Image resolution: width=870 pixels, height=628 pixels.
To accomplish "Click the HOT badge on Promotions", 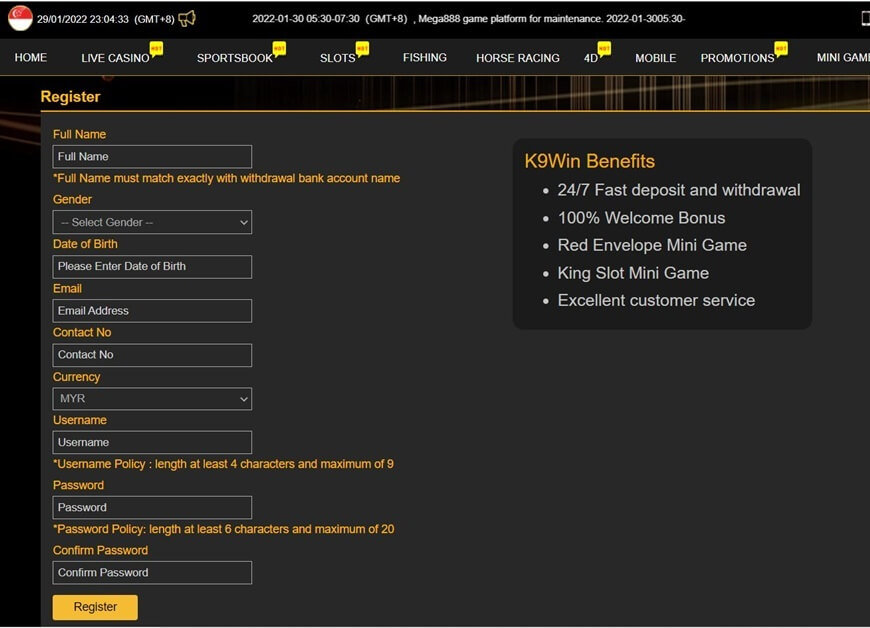I will (781, 49).
